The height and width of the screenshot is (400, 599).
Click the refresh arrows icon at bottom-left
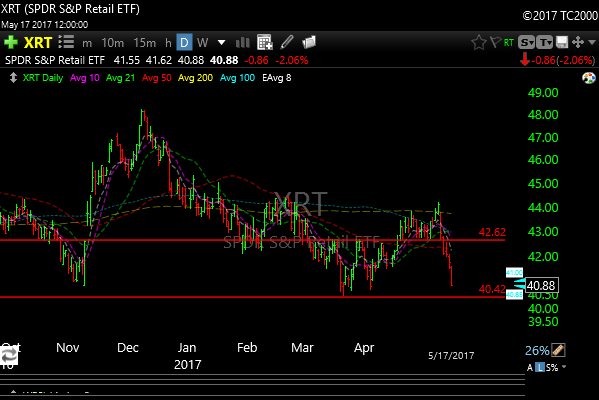pos(9,356)
